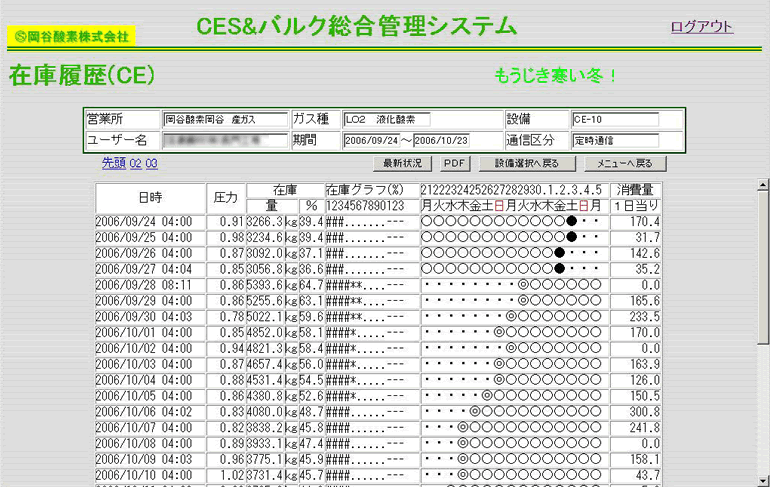Go to first page with 先頭 link
Viewport: 770px width, 489px height.
point(114,163)
